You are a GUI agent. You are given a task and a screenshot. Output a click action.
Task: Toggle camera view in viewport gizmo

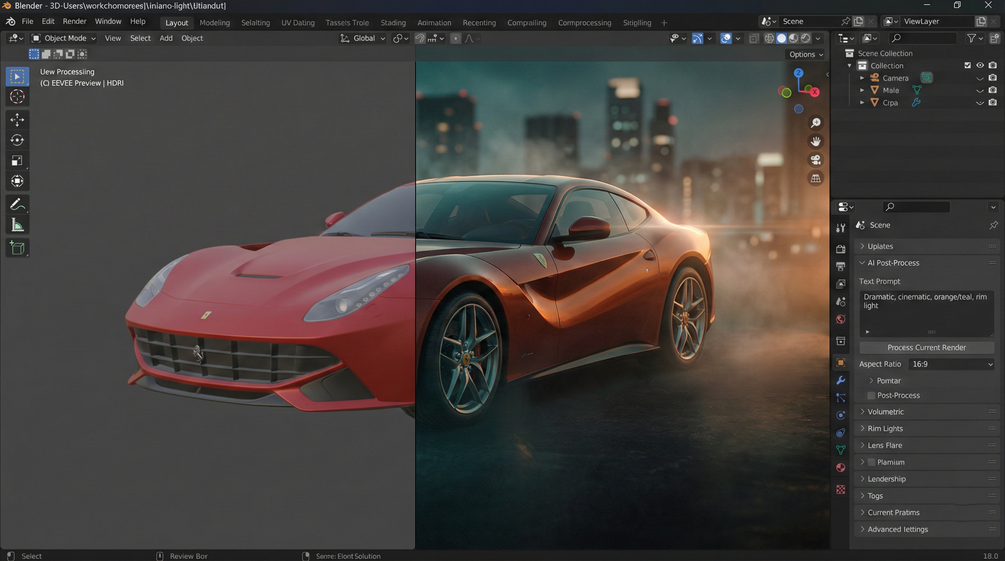click(815, 160)
